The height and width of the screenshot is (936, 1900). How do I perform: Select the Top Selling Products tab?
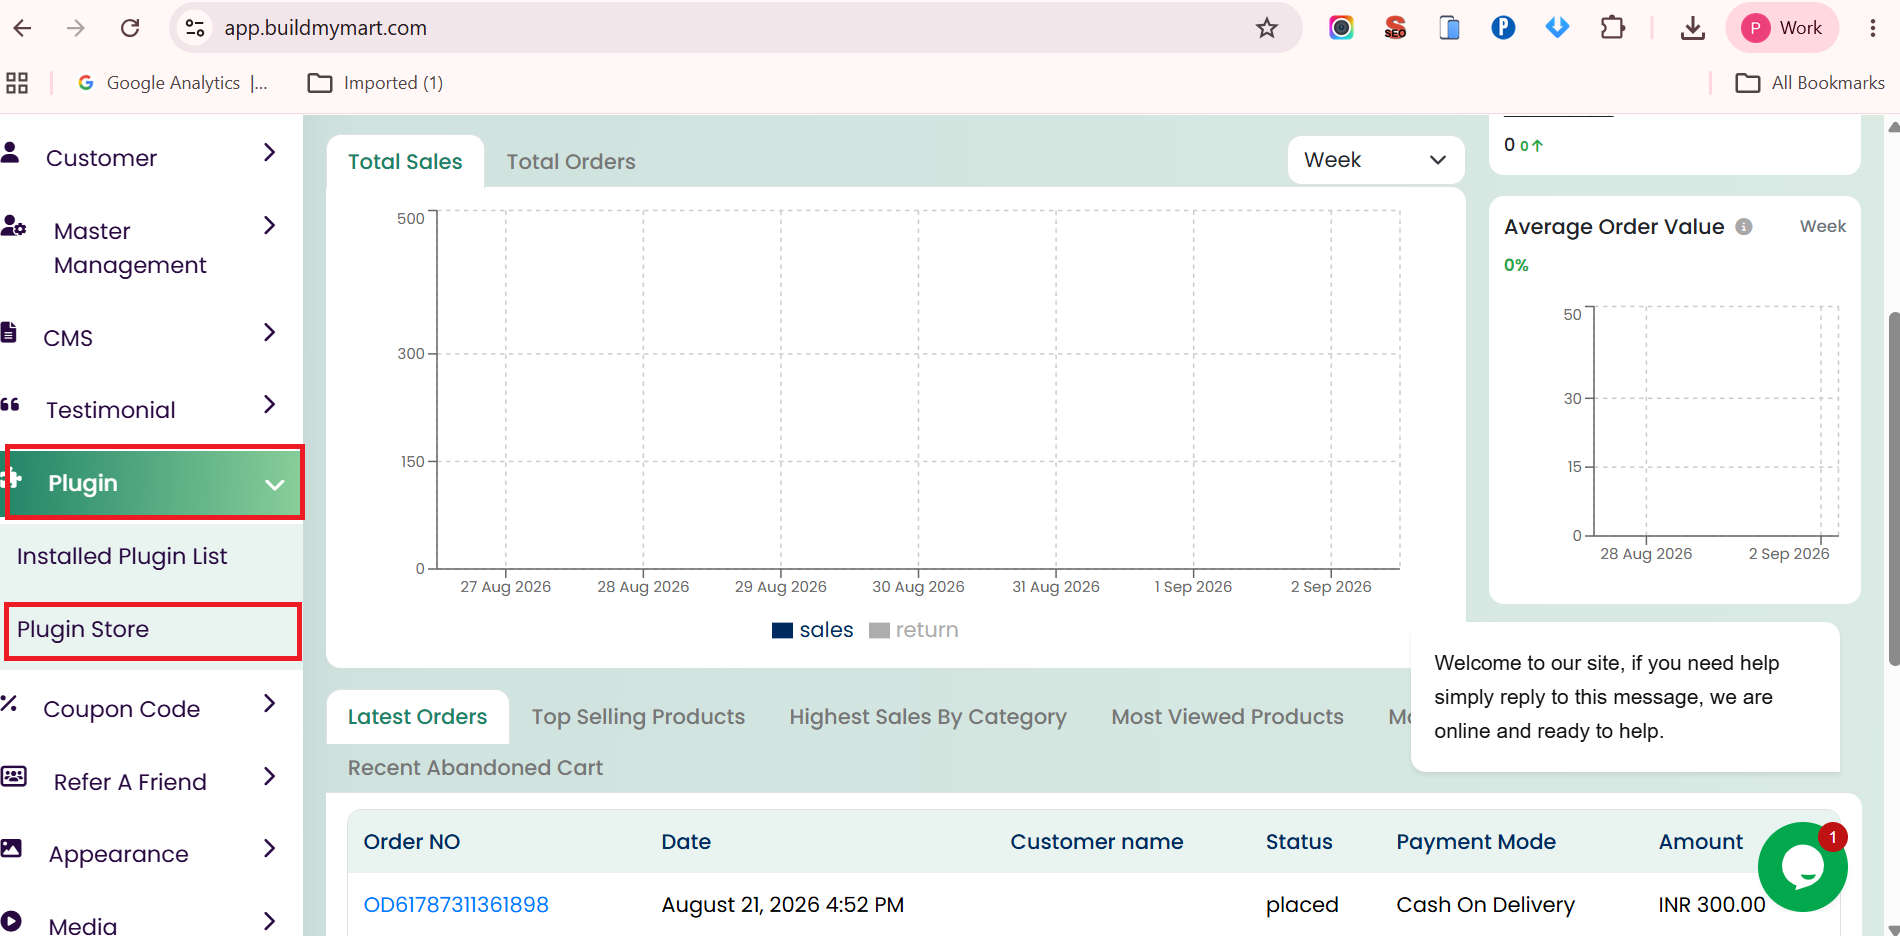pos(638,717)
